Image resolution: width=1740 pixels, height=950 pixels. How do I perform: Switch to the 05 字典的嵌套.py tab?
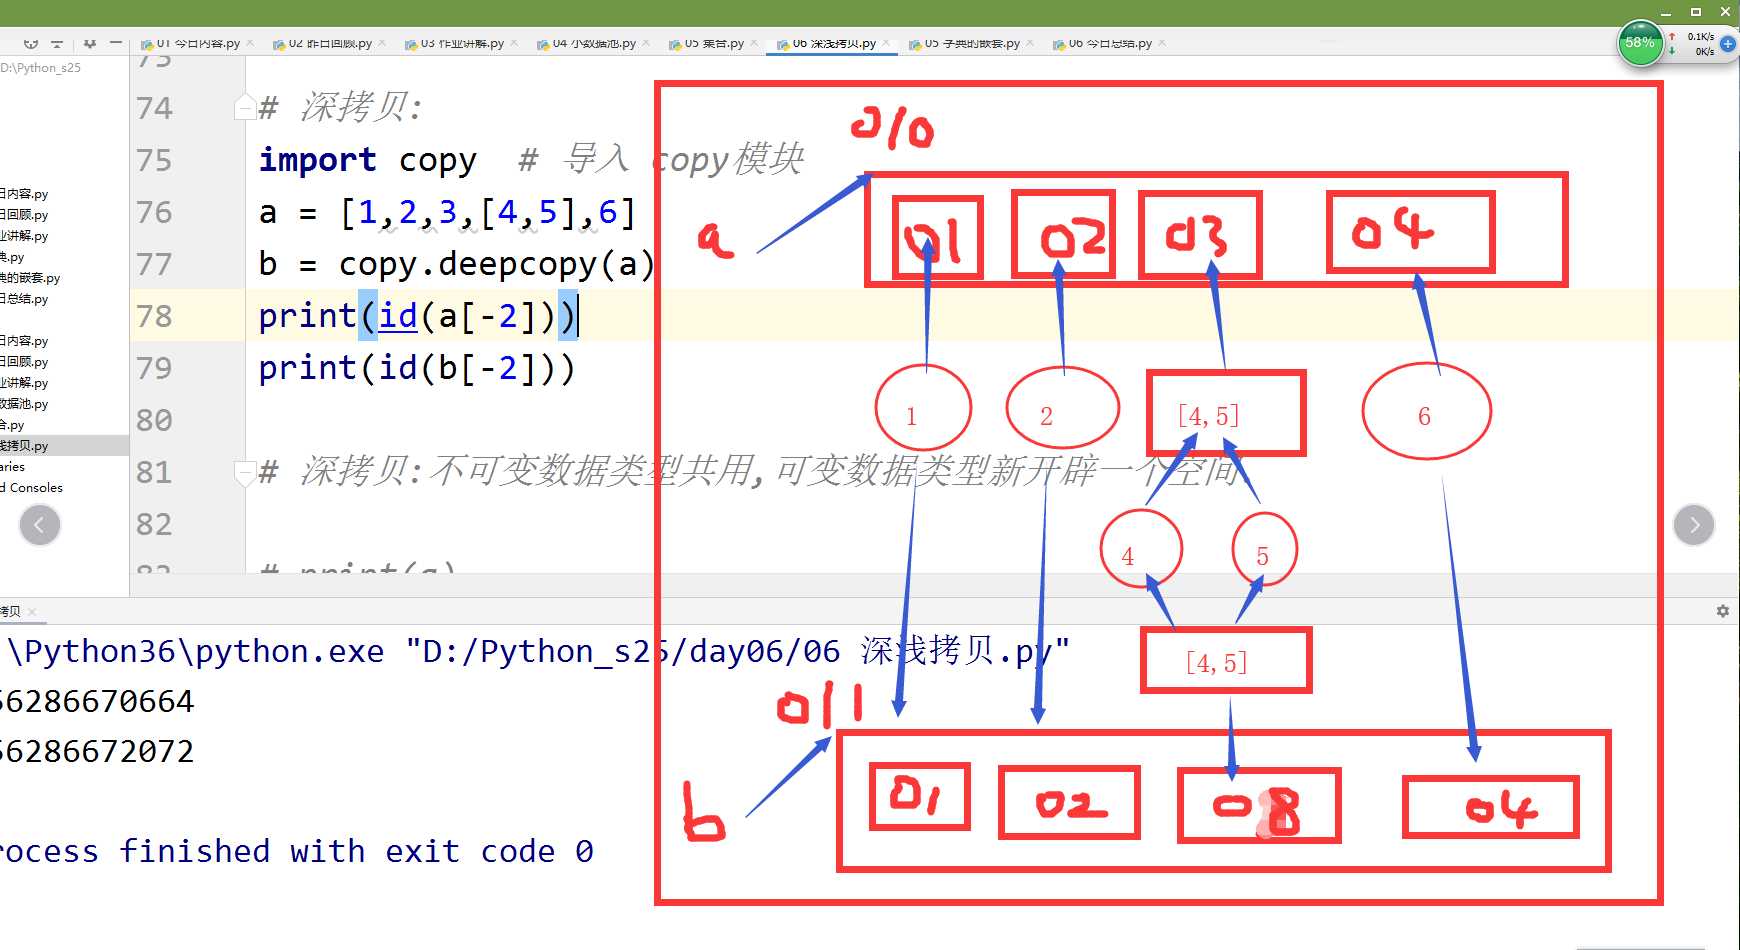click(972, 43)
